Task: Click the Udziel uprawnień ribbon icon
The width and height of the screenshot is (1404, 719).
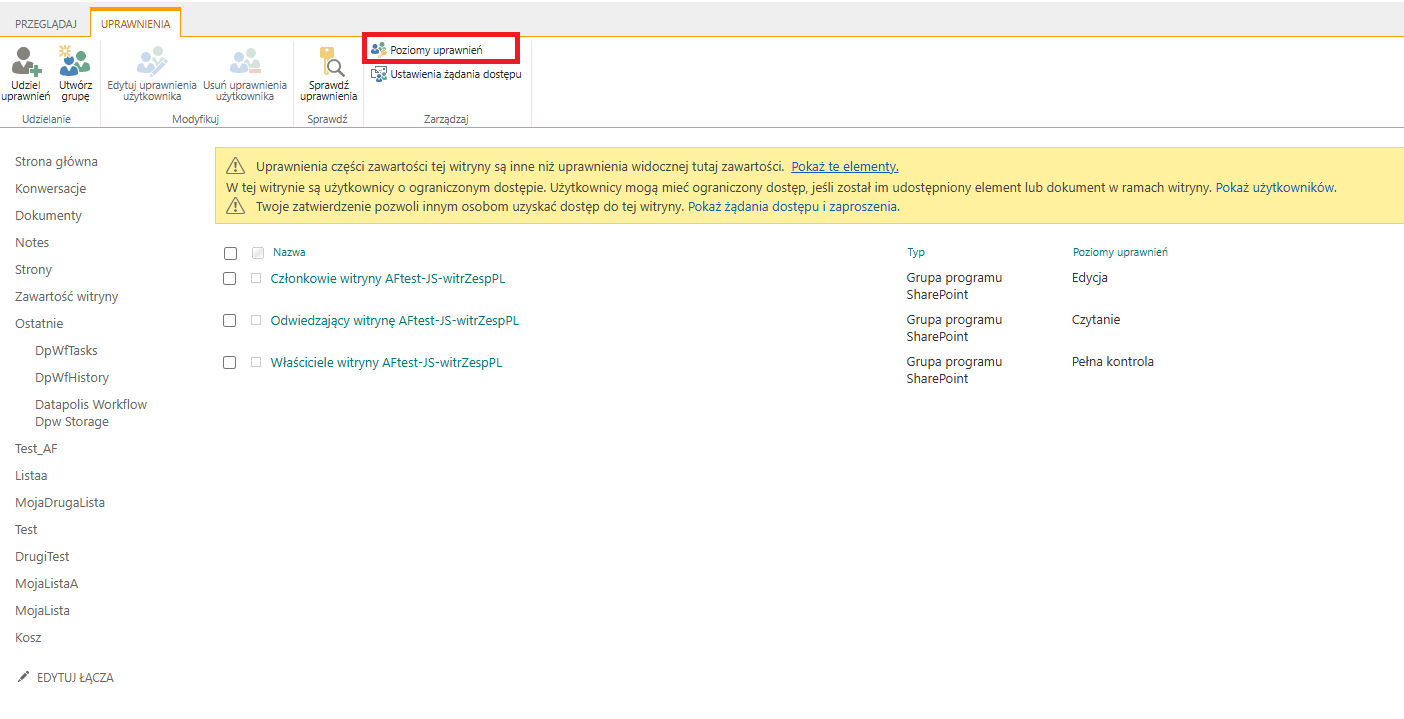Action: point(25,63)
